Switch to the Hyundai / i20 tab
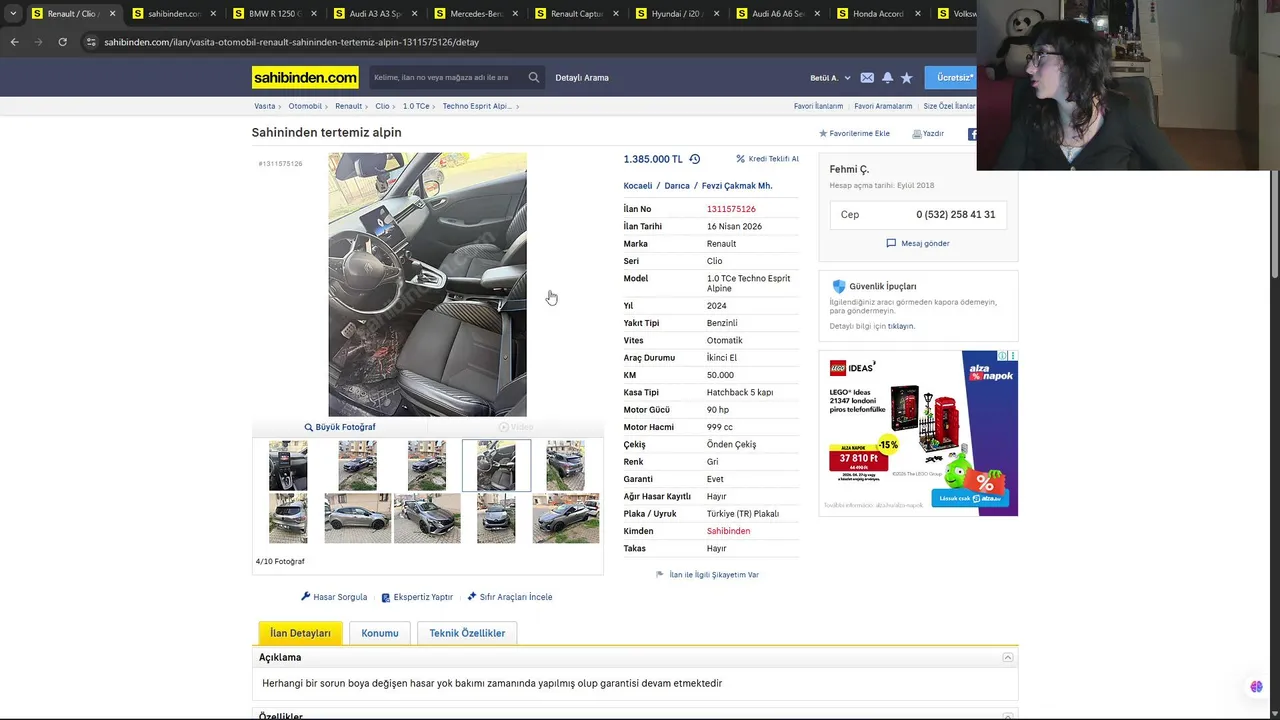 tap(675, 14)
